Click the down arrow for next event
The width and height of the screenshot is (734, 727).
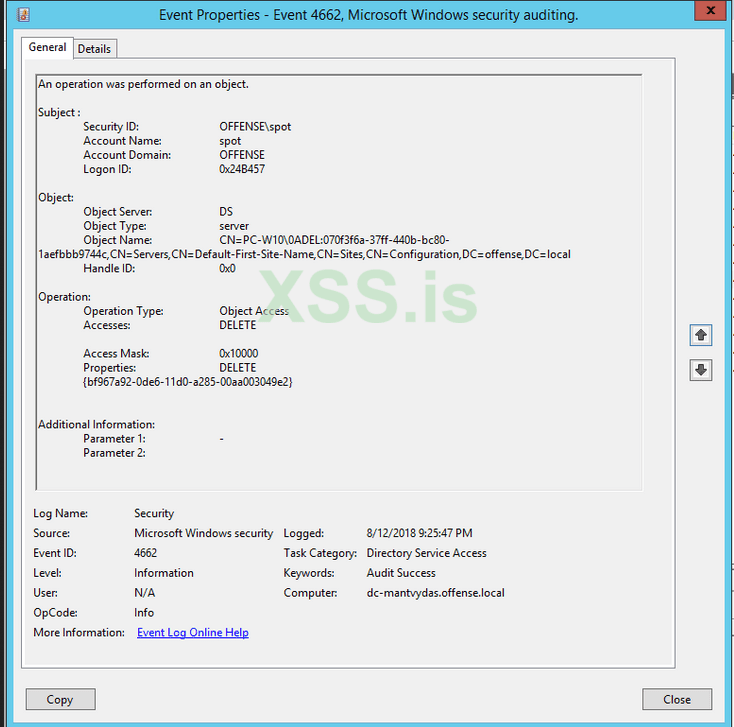(x=700, y=370)
